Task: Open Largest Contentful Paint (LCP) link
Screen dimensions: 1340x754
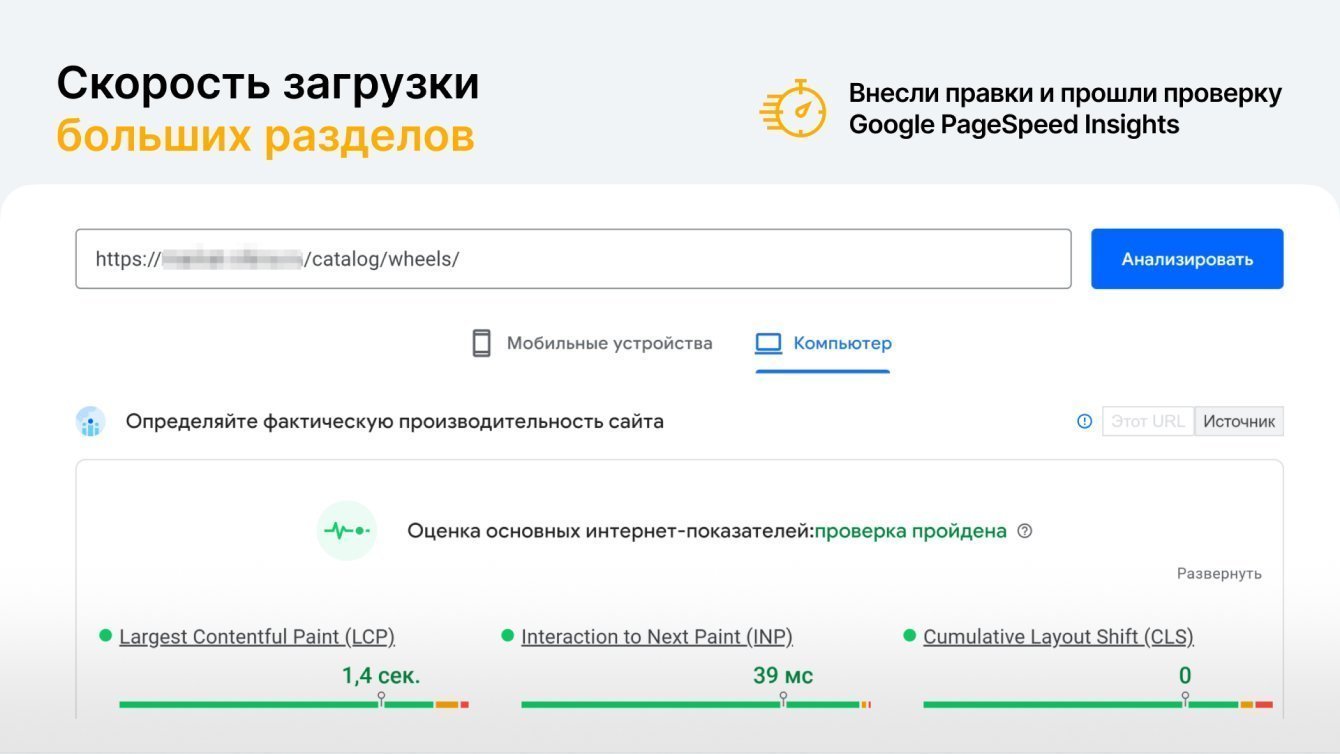Action: 257,637
